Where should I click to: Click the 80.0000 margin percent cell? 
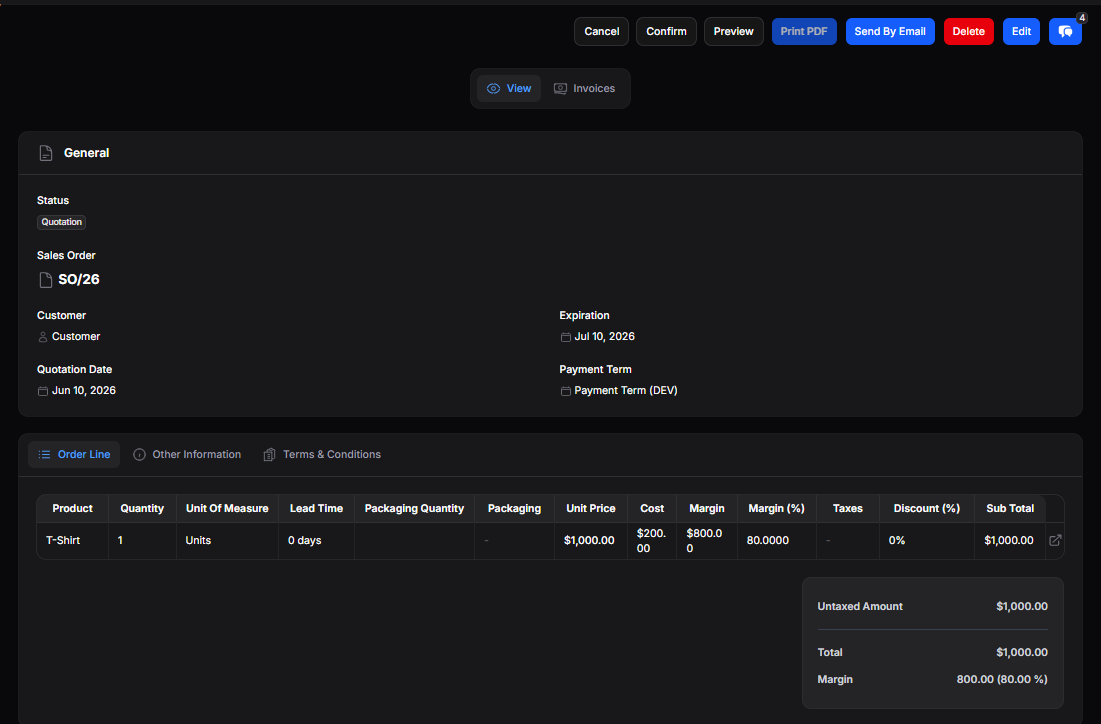(777, 541)
